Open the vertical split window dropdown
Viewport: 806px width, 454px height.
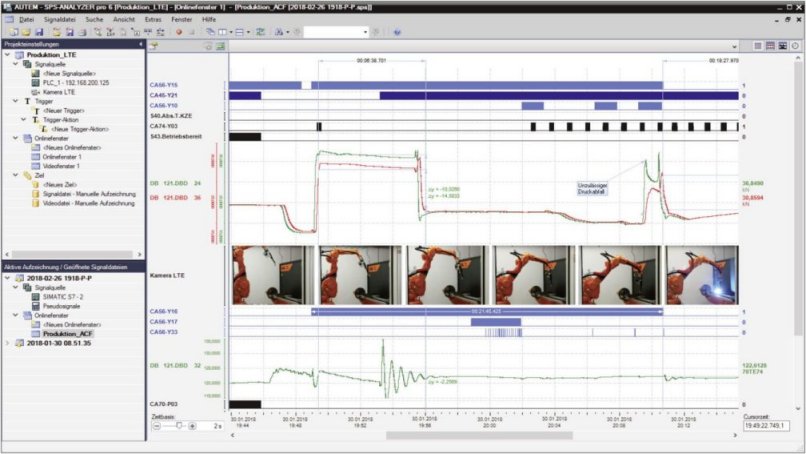pyautogui.click(x=231, y=32)
